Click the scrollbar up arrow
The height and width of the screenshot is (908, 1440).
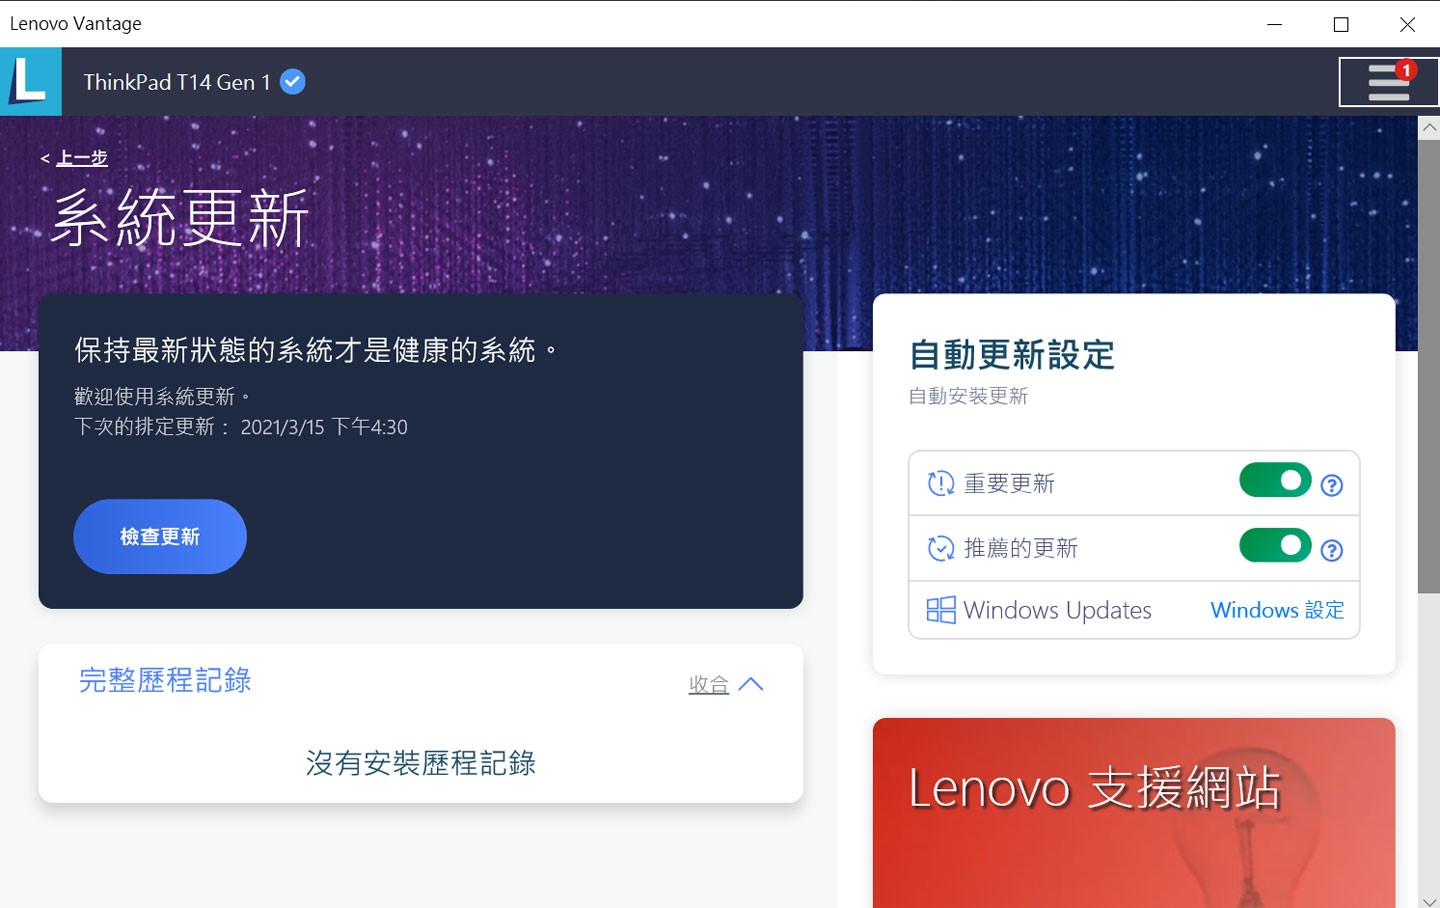point(1429,128)
